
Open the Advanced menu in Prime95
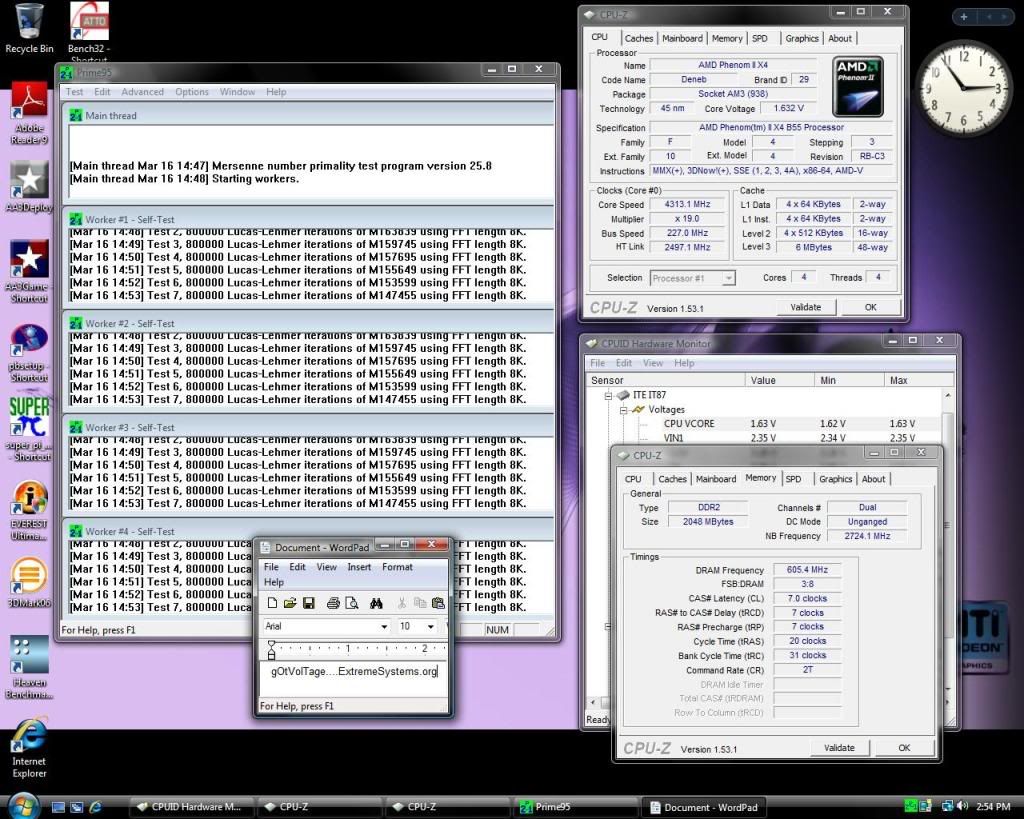point(142,92)
